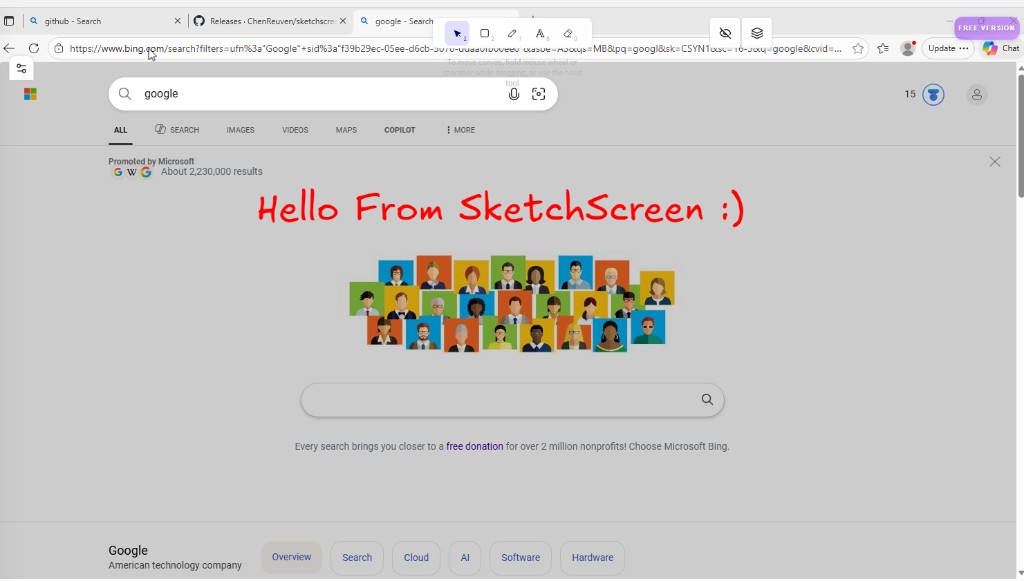Dismiss the promoted banner with X
Screen dimensions: 1024x581
[995, 162]
